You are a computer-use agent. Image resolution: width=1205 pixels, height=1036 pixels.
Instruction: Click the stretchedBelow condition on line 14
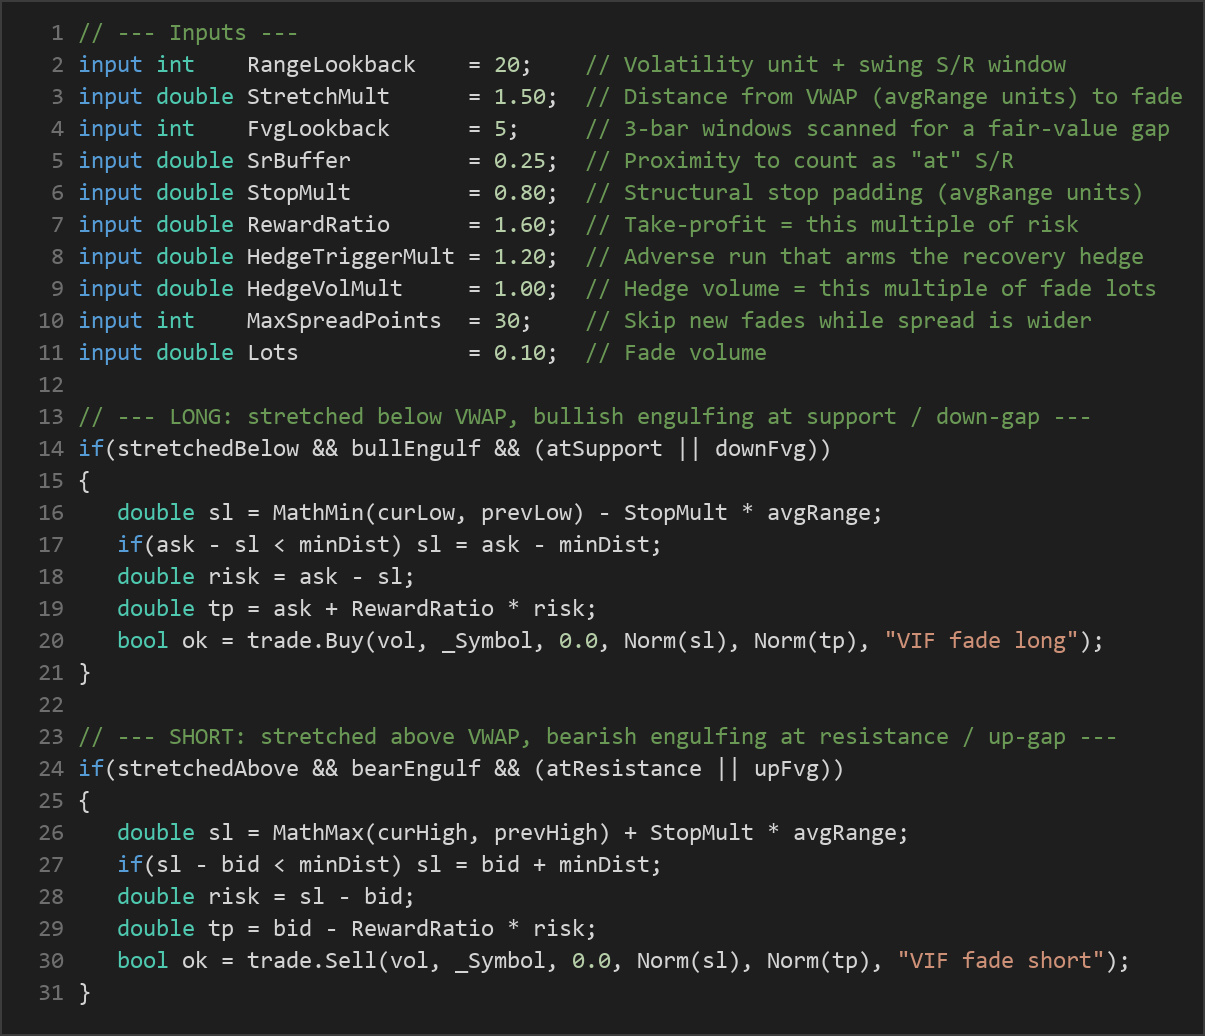[x=208, y=449]
